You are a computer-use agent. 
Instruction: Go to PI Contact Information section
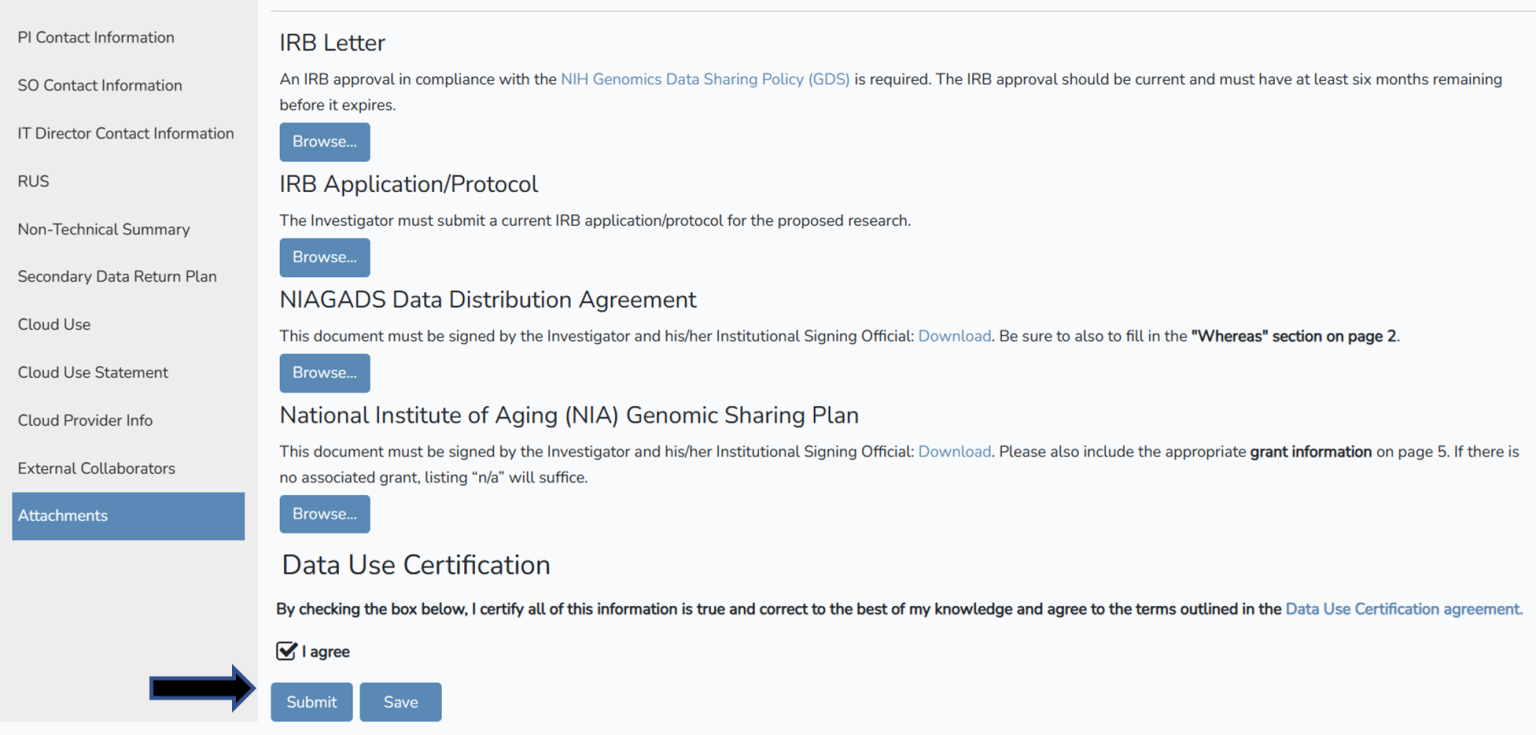[96, 38]
